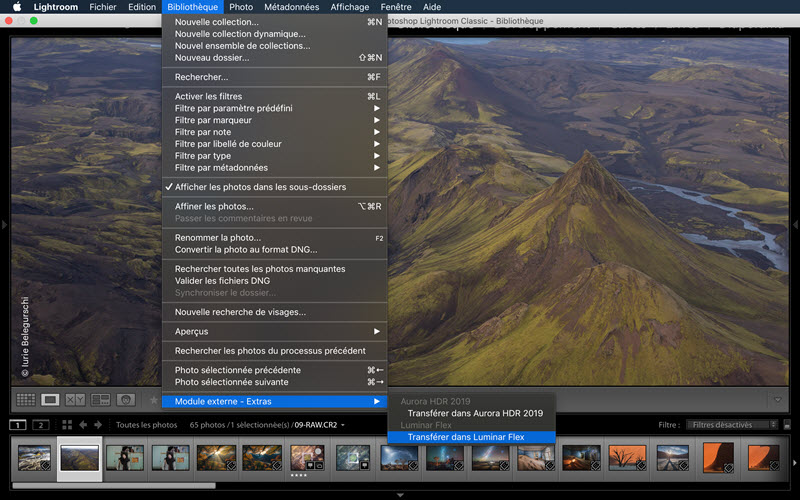Select main display button 1
The width and height of the screenshot is (800, 500).
(x=18, y=425)
